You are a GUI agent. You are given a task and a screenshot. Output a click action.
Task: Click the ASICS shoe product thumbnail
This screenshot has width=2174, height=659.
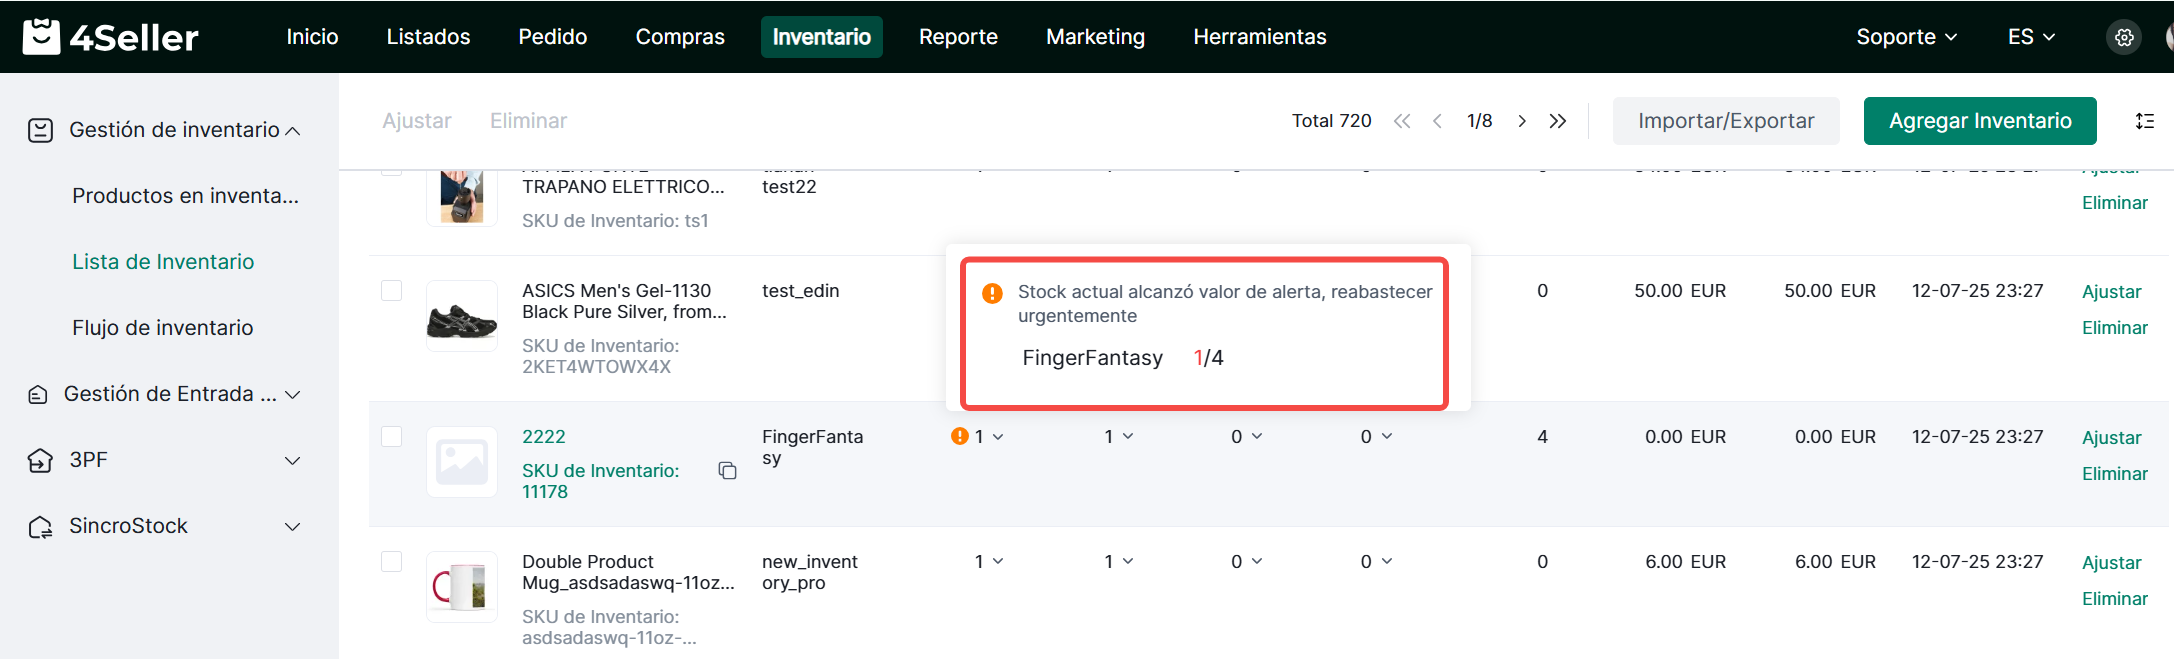462,316
